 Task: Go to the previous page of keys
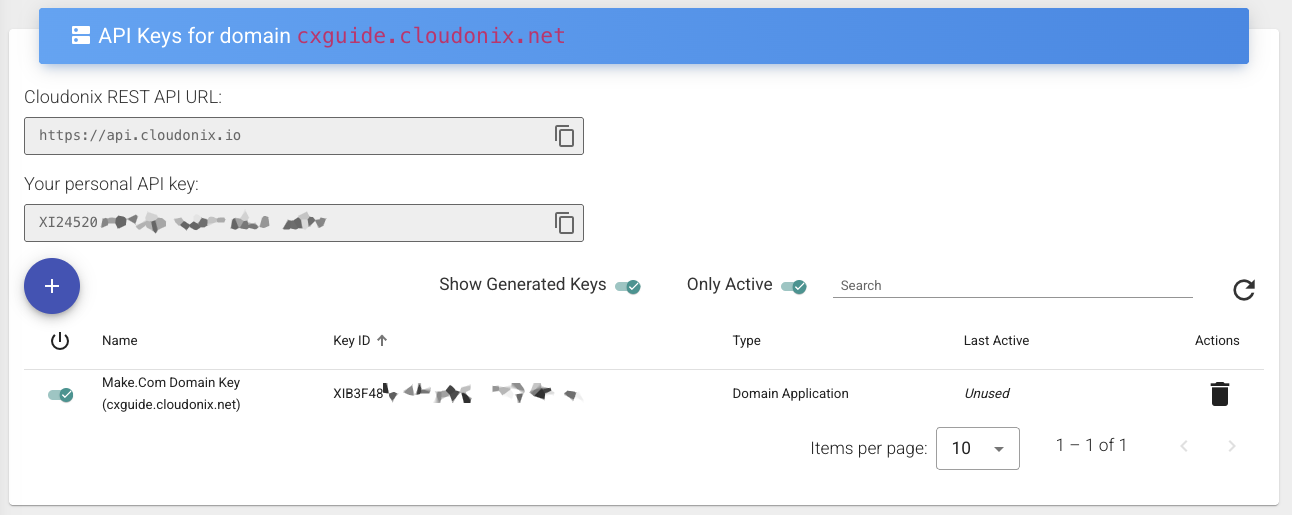click(1184, 446)
